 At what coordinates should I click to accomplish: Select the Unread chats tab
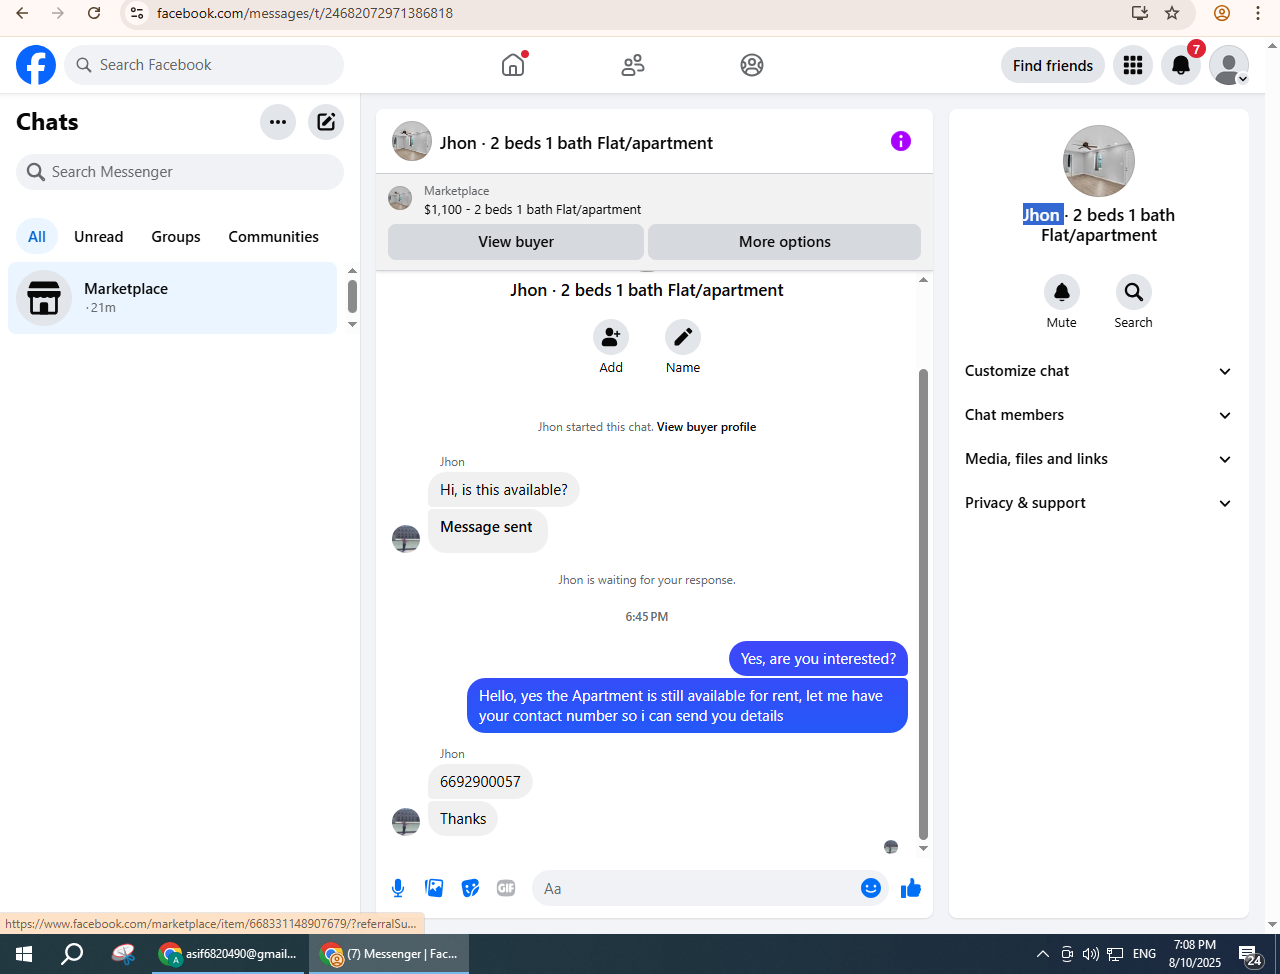pos(99,237)
